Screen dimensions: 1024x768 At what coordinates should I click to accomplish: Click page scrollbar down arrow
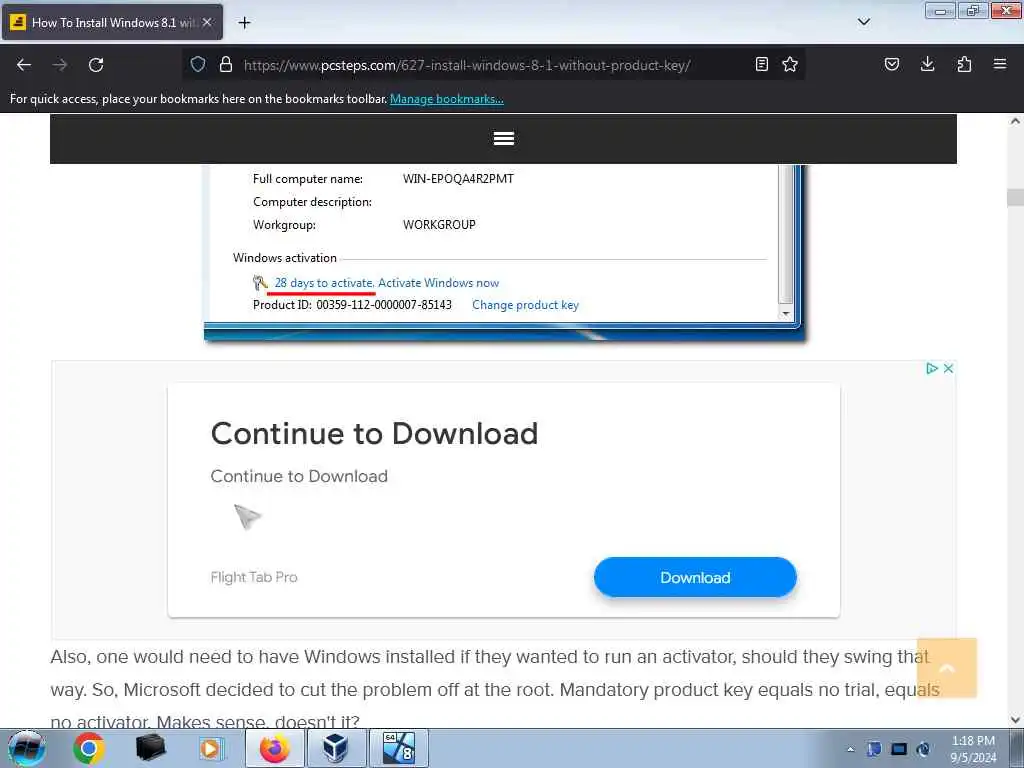click(x=1015, y=720)
